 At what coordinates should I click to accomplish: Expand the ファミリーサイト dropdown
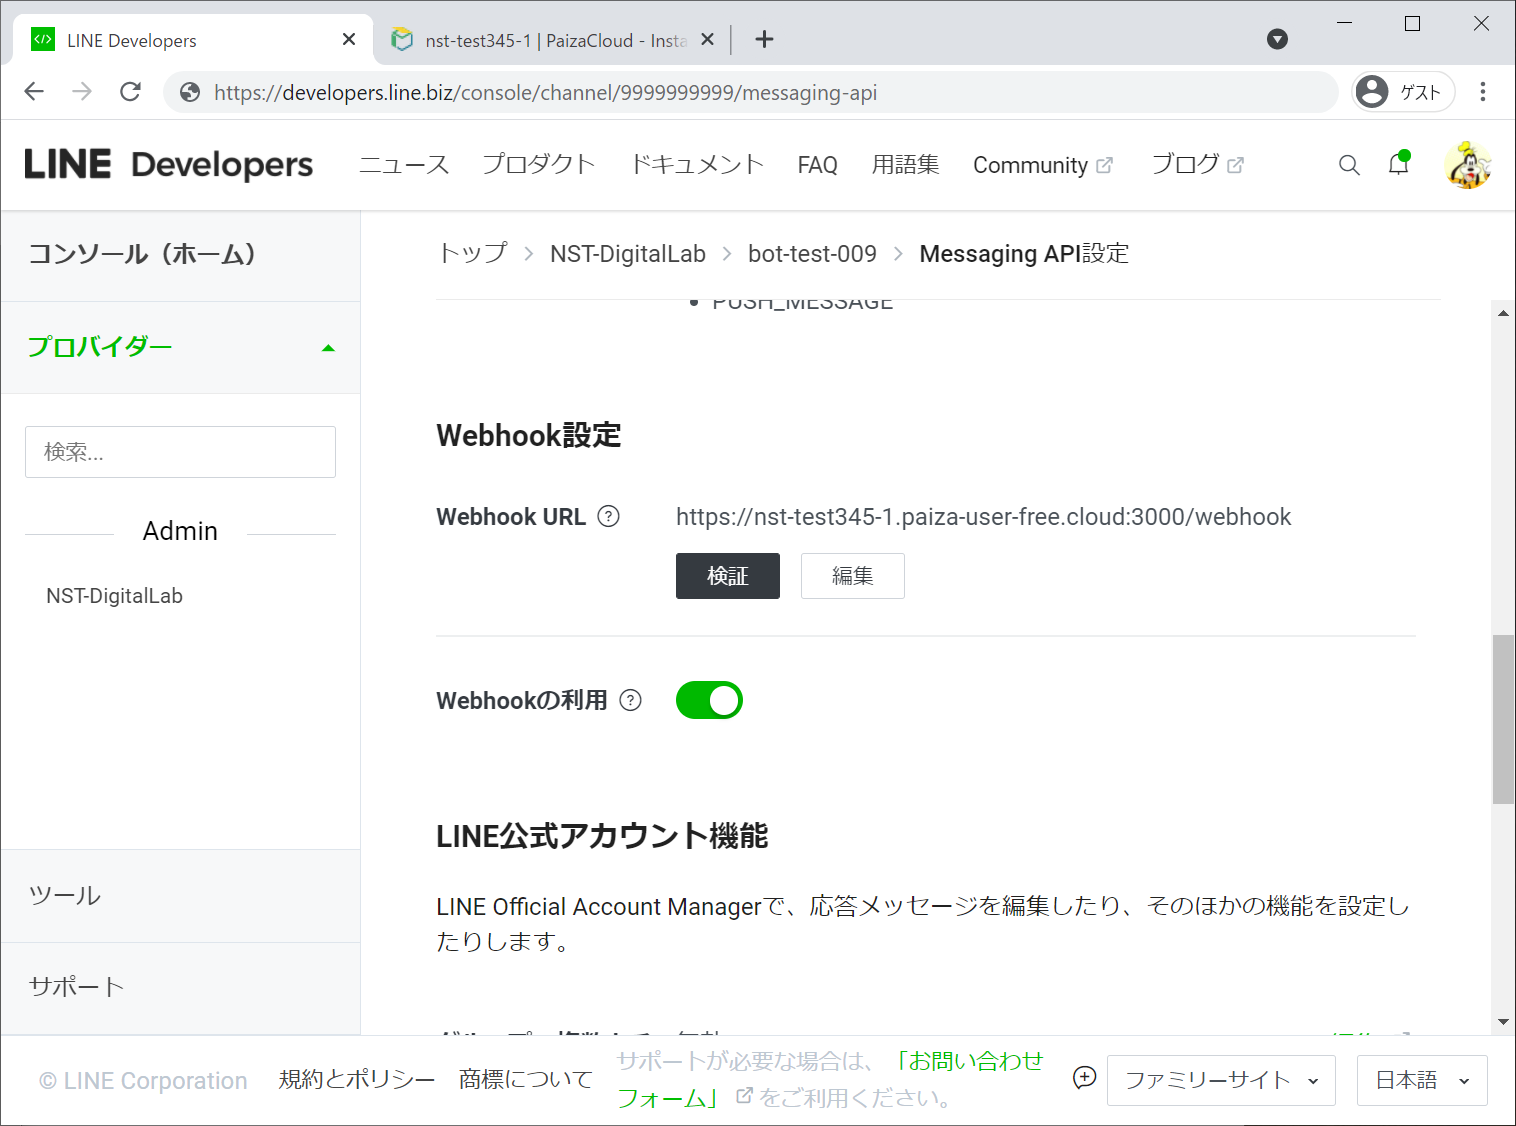[1221, 1080]
